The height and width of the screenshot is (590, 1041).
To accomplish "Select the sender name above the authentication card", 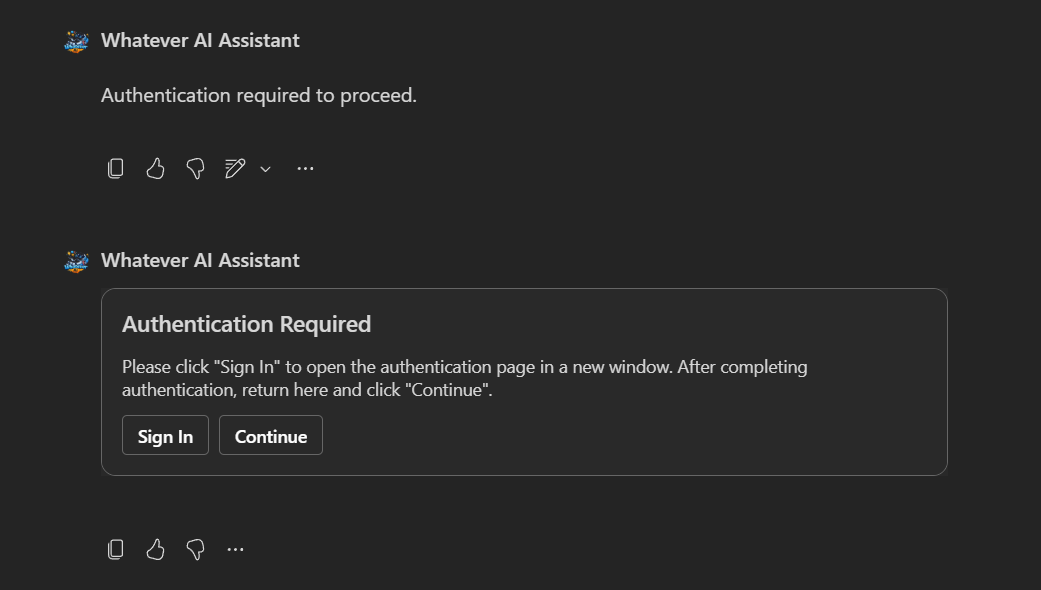I will point(200,261).
